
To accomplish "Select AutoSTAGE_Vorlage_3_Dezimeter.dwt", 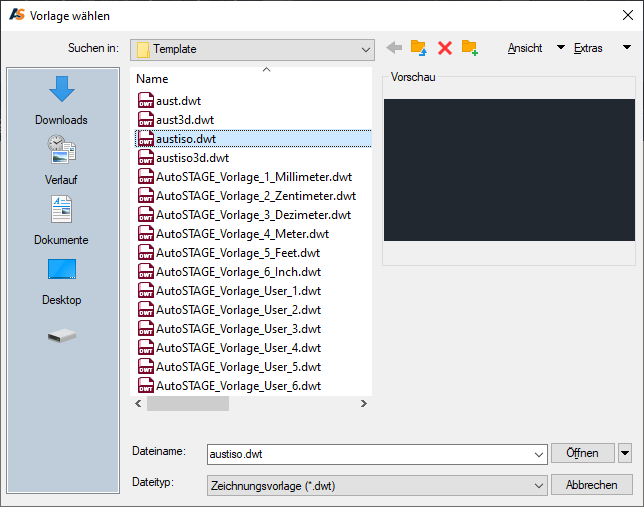I will click(x=253, y=215).
